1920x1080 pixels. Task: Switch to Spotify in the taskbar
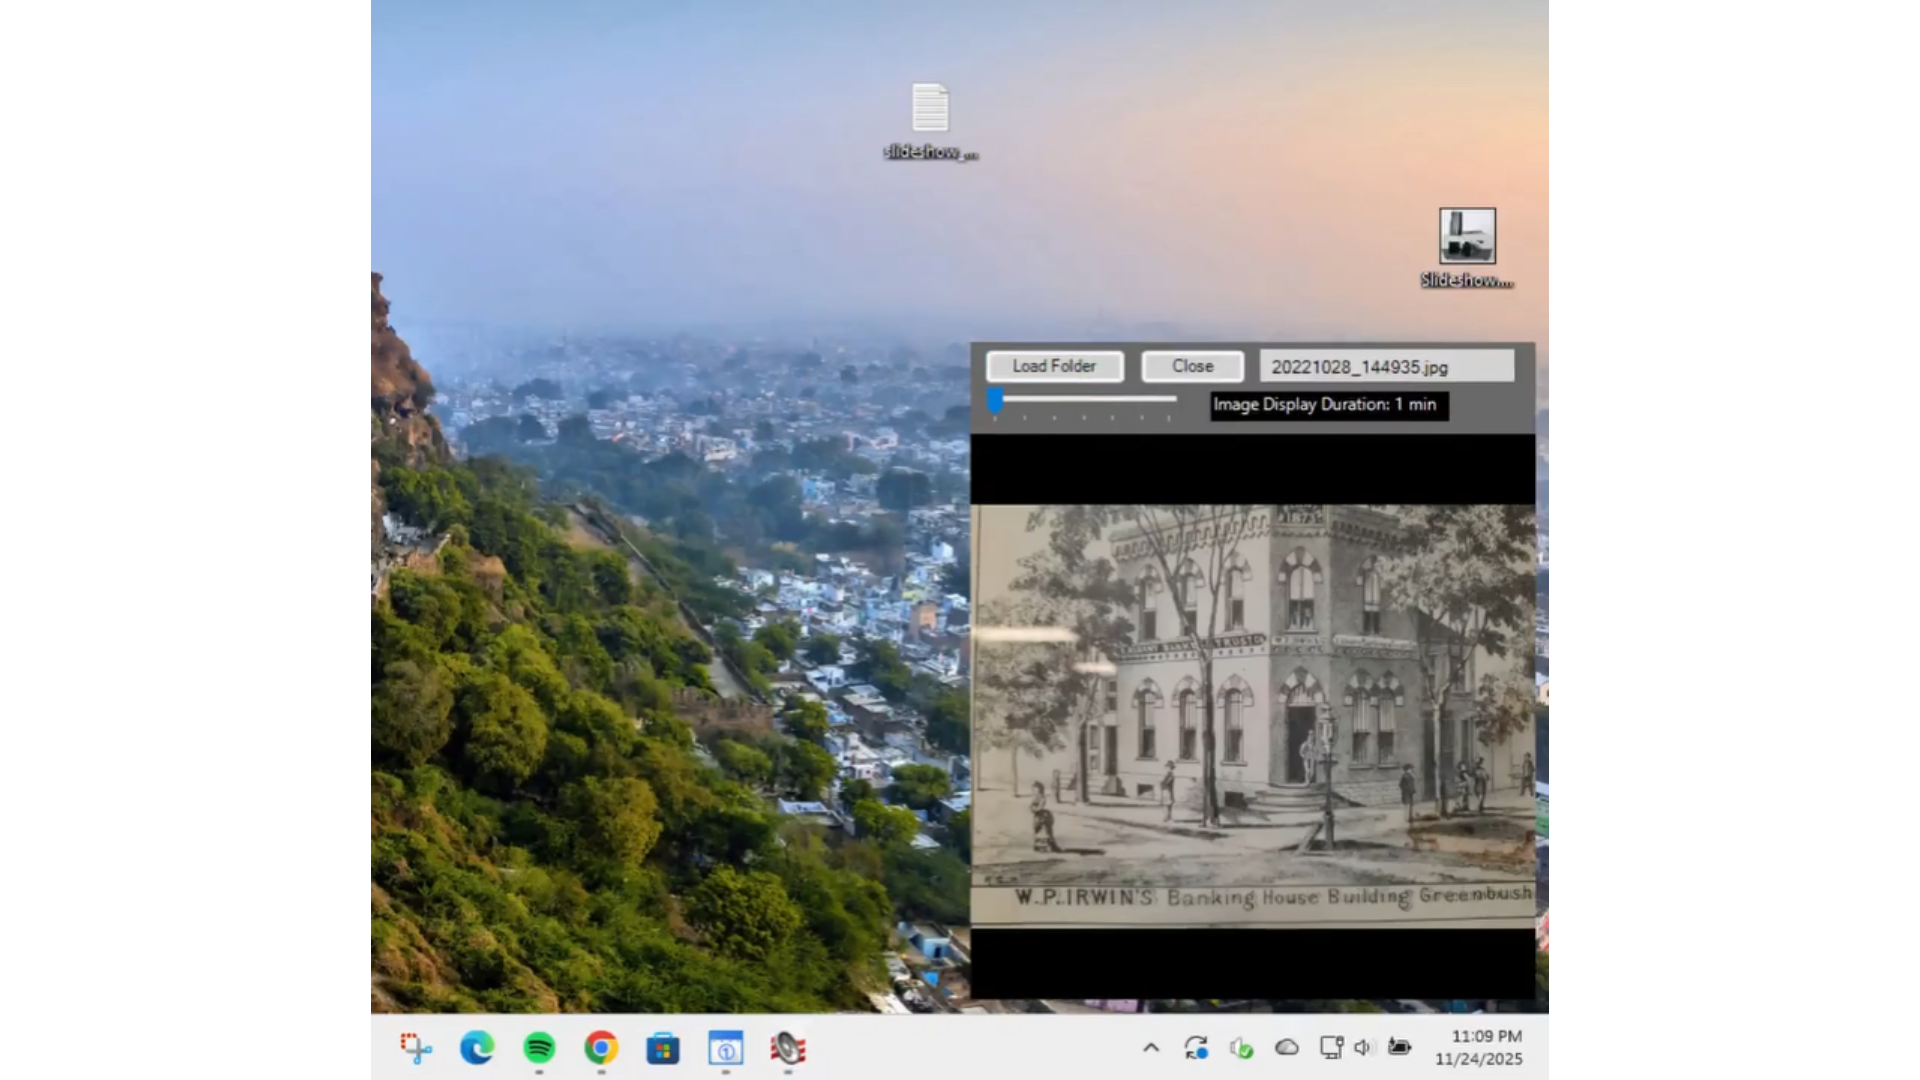tap(539, 1048)
